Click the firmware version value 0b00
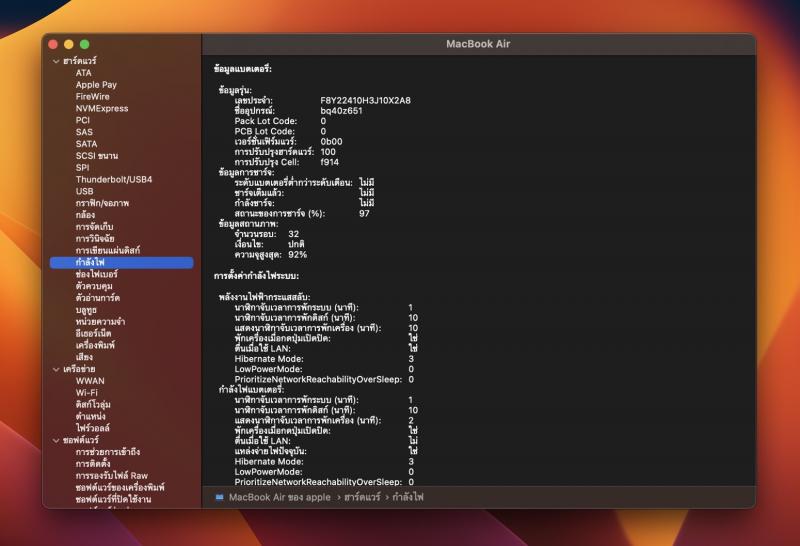Screen dimensions: 800x546 click(x=331, y=141)
